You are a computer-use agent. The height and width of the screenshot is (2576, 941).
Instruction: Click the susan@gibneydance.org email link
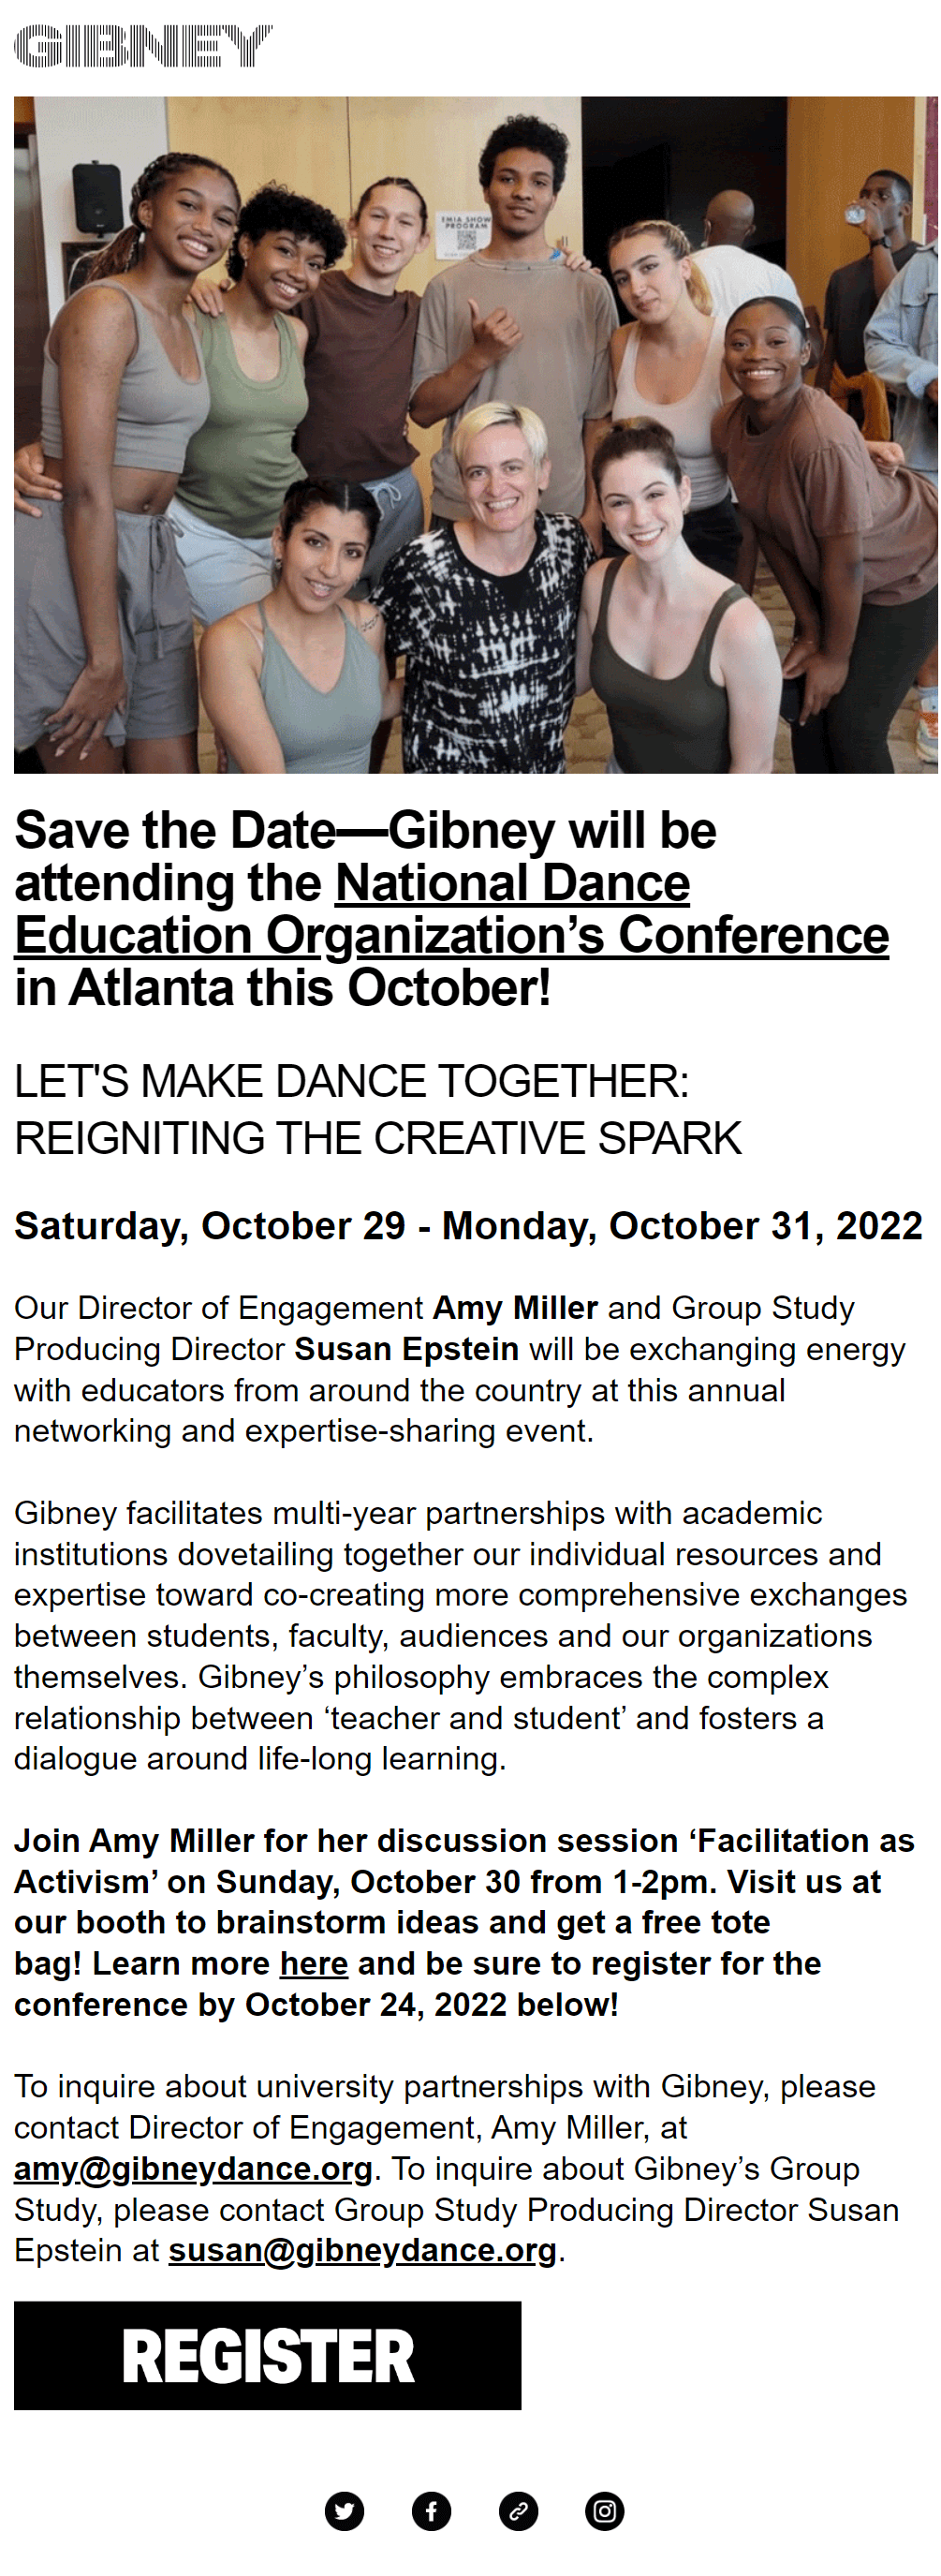pyautogui.click(x=362, y=2249)
